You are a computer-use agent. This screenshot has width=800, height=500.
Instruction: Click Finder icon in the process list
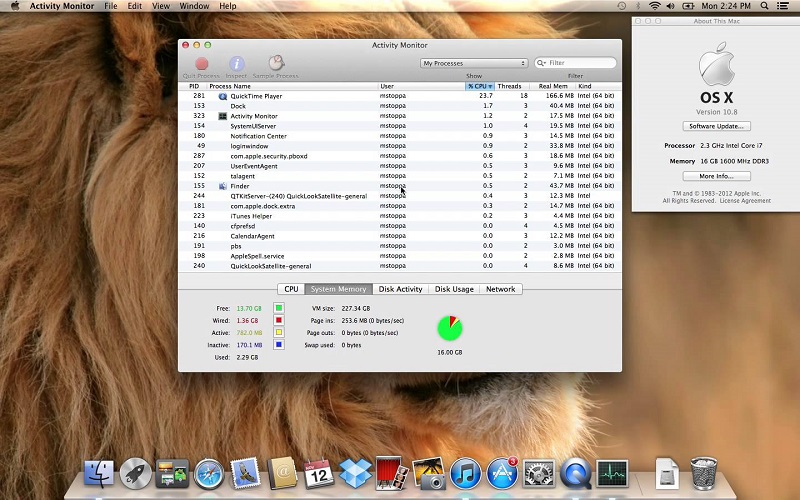(x=222, y=186)
